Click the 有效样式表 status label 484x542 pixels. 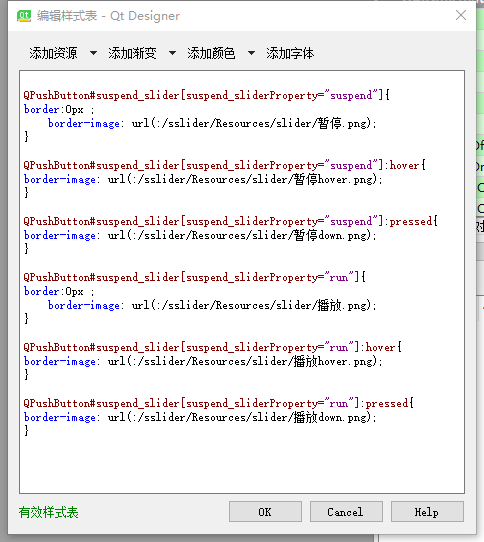pyautogui.click(x=49, y=512)
